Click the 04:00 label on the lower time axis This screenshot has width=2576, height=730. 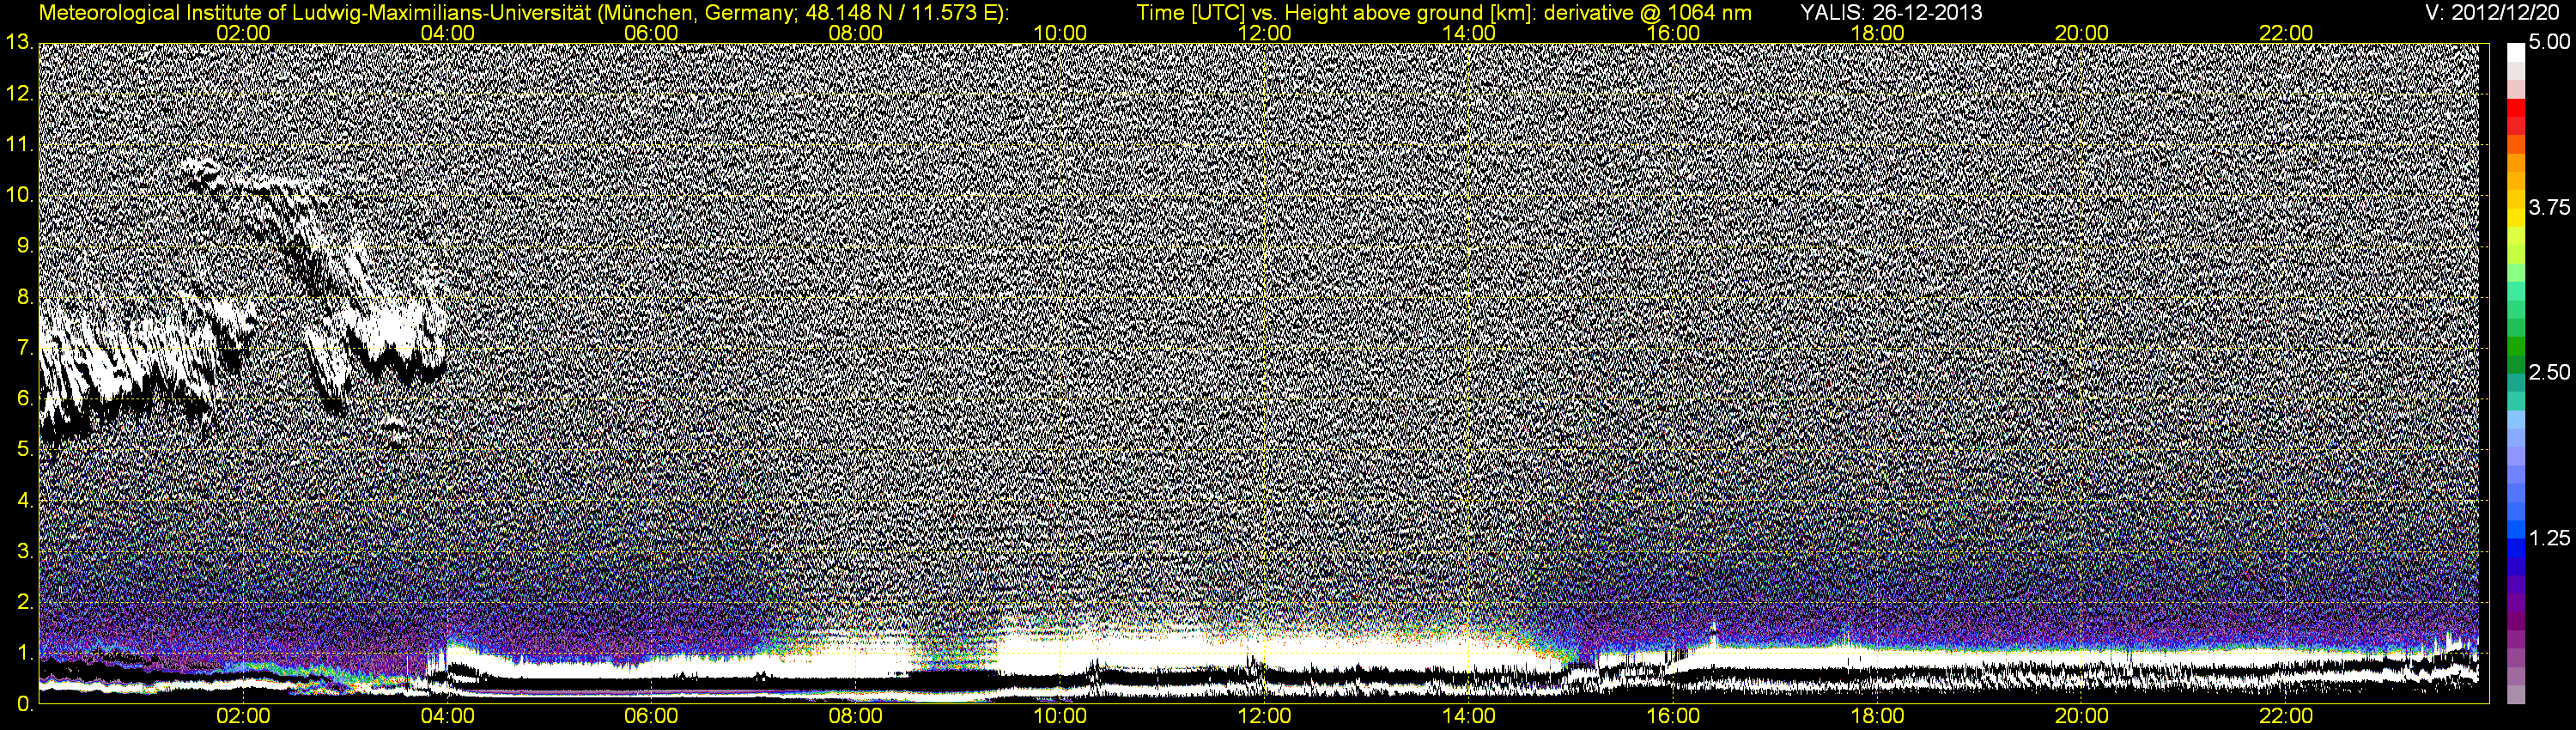pos(447,717)
